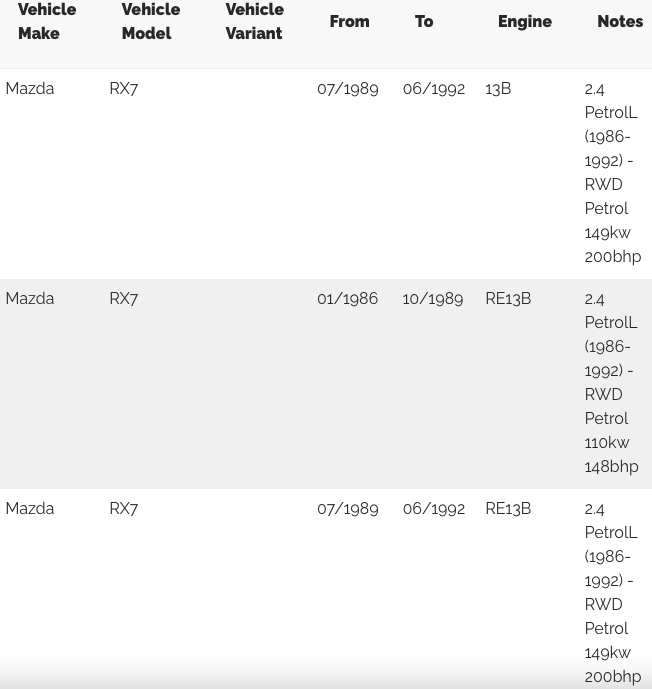Click the Notes column header
The width and height of the screenshot is (652, 689).
[x=620, y=21]
